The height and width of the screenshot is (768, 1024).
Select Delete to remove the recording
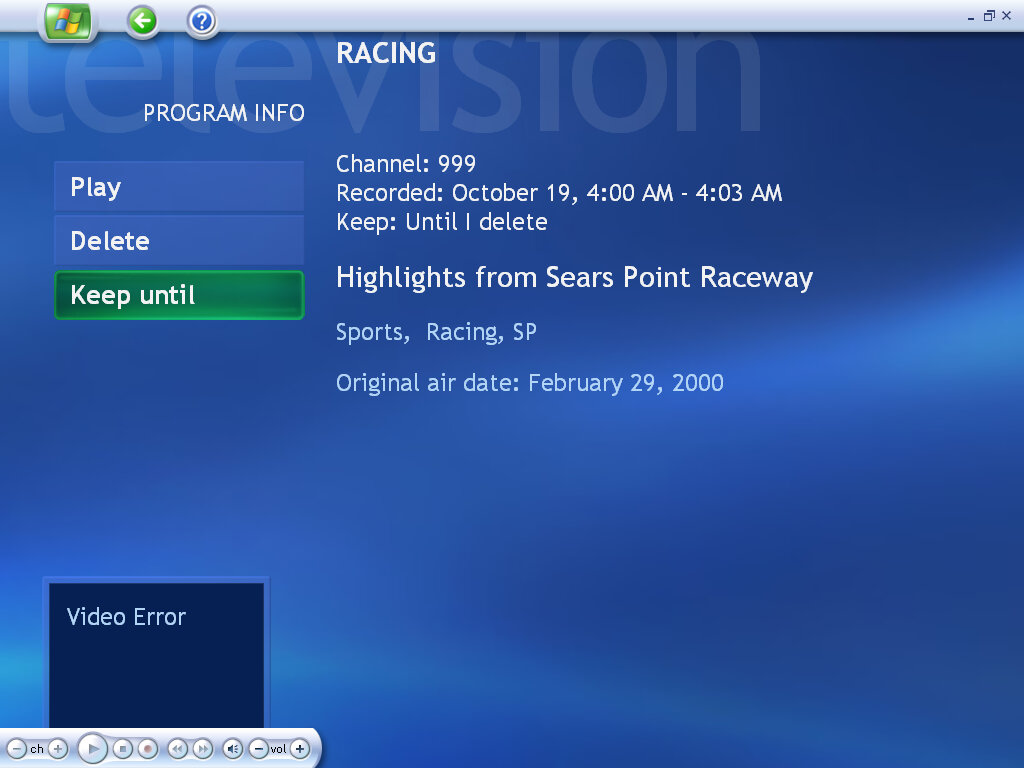(x=179, y=241)
